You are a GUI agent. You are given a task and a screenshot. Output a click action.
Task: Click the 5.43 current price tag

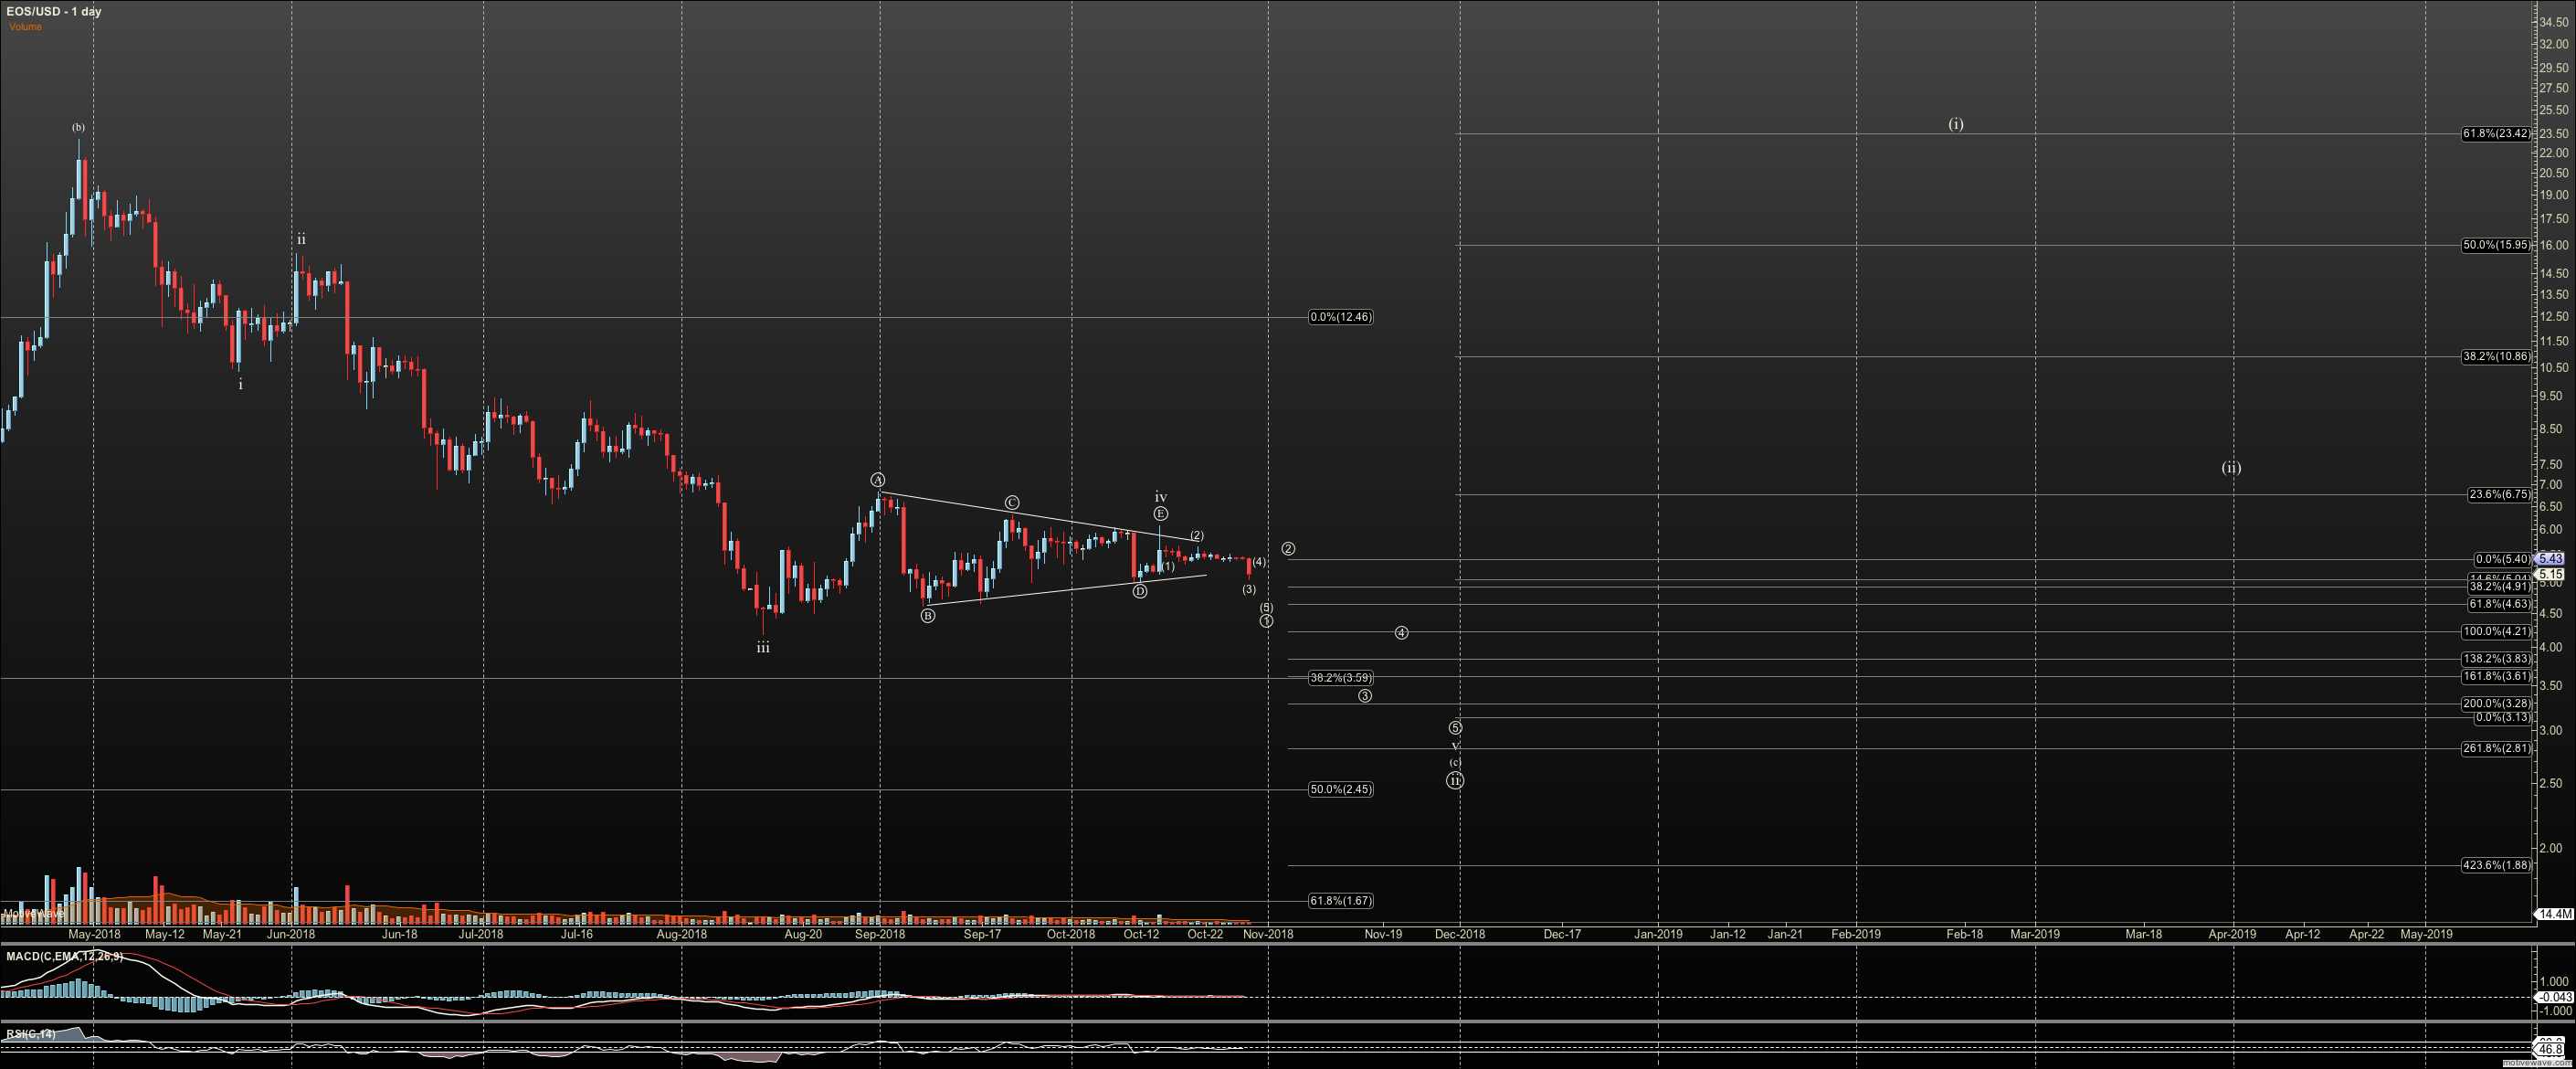[2550, 559]
